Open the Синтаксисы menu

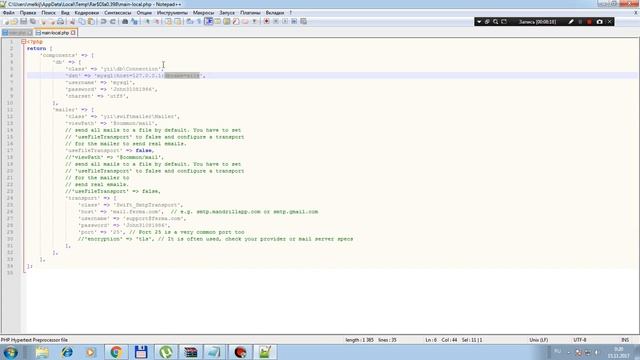click(118, 13)
